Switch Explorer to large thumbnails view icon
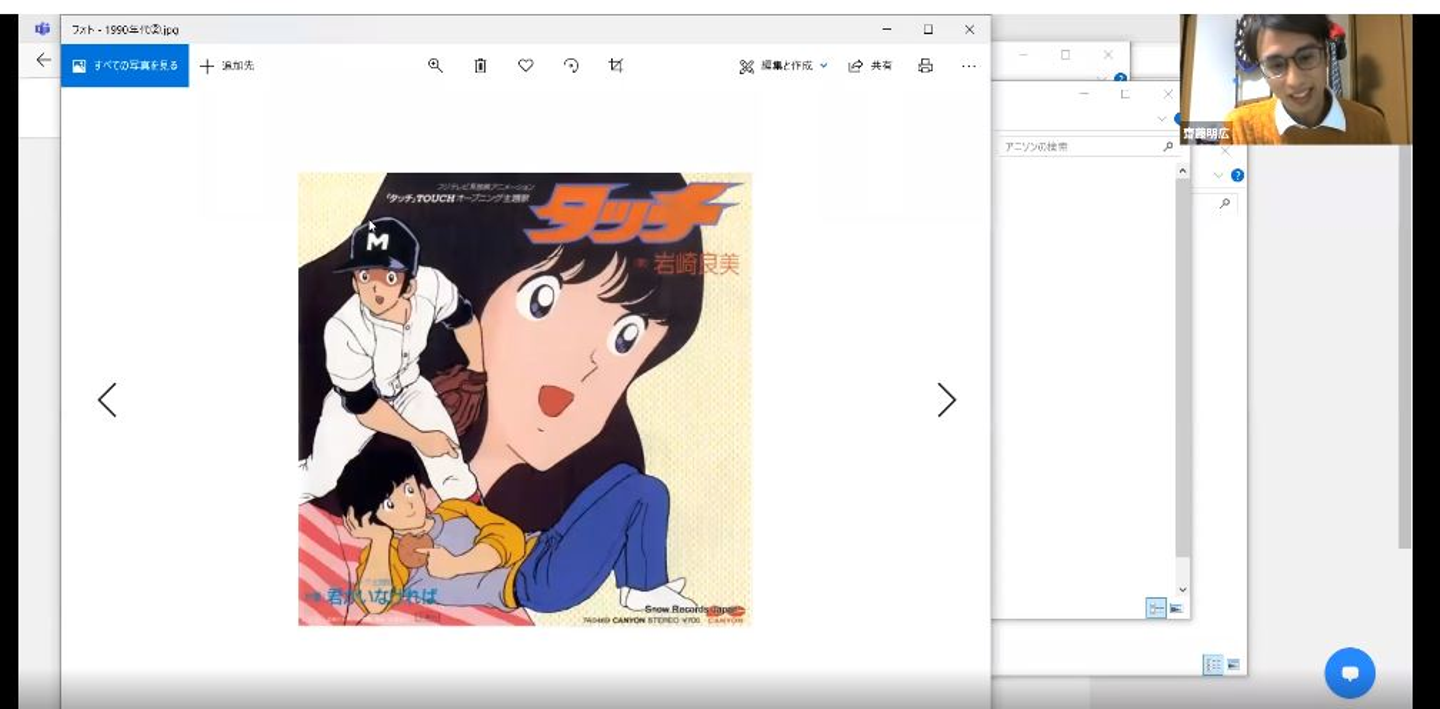The height and width of the screenshot is (709, 1440). (x=1176, y=608)
